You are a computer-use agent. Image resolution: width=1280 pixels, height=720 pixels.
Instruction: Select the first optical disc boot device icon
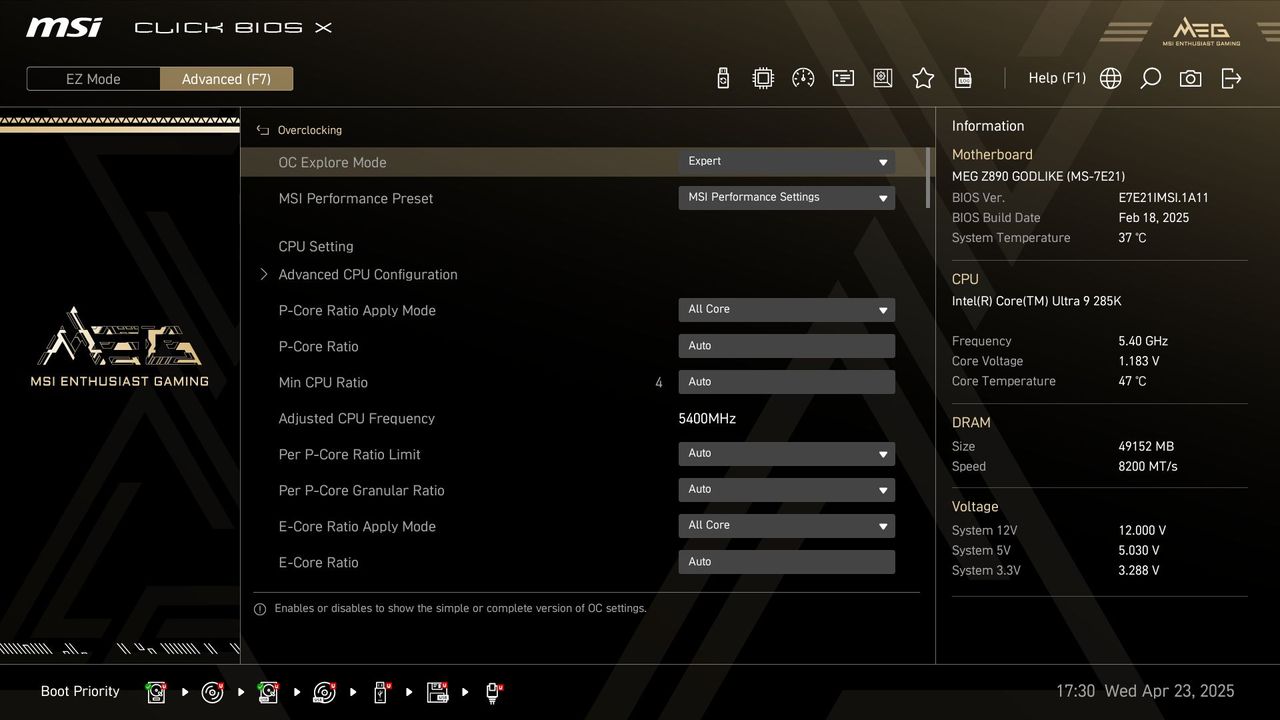pos(212,692)
